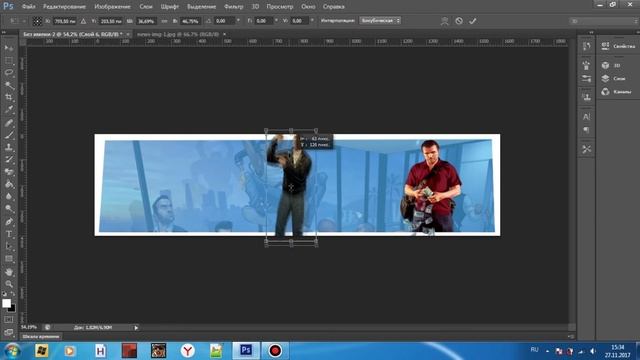
Task: Select the Crop tool
Action: [x=9, y=98]
